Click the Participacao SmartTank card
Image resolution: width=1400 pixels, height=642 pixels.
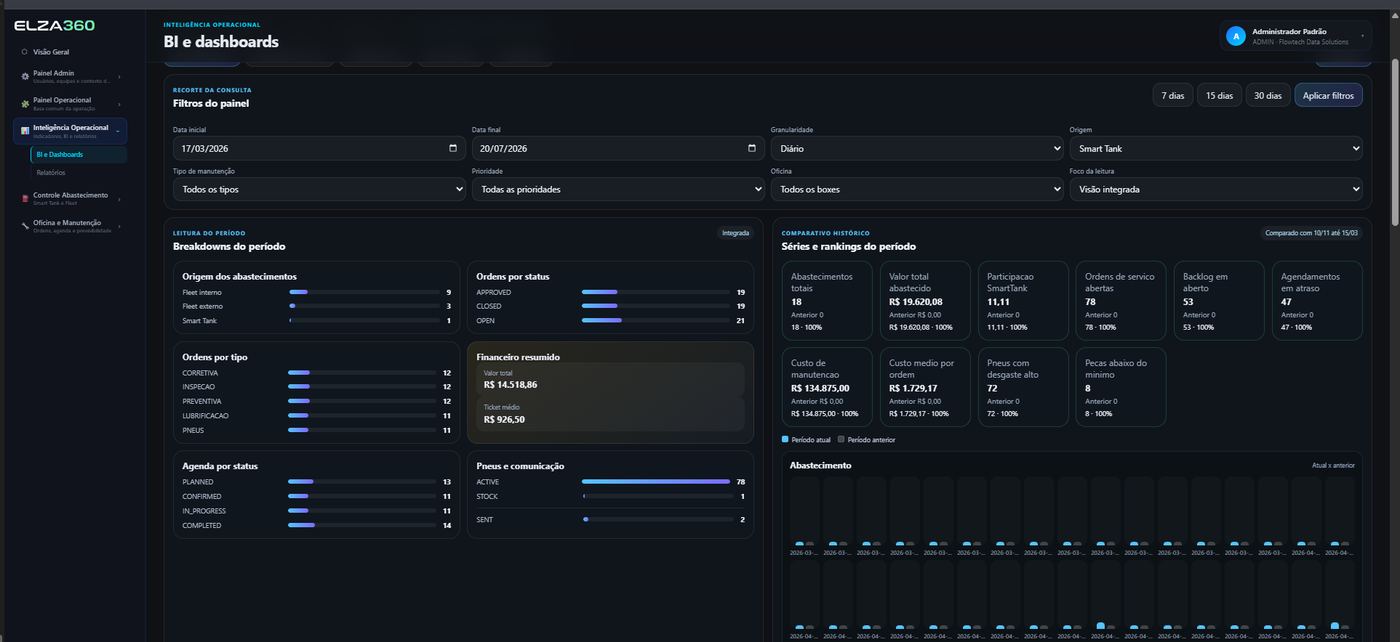(1023, 301)
